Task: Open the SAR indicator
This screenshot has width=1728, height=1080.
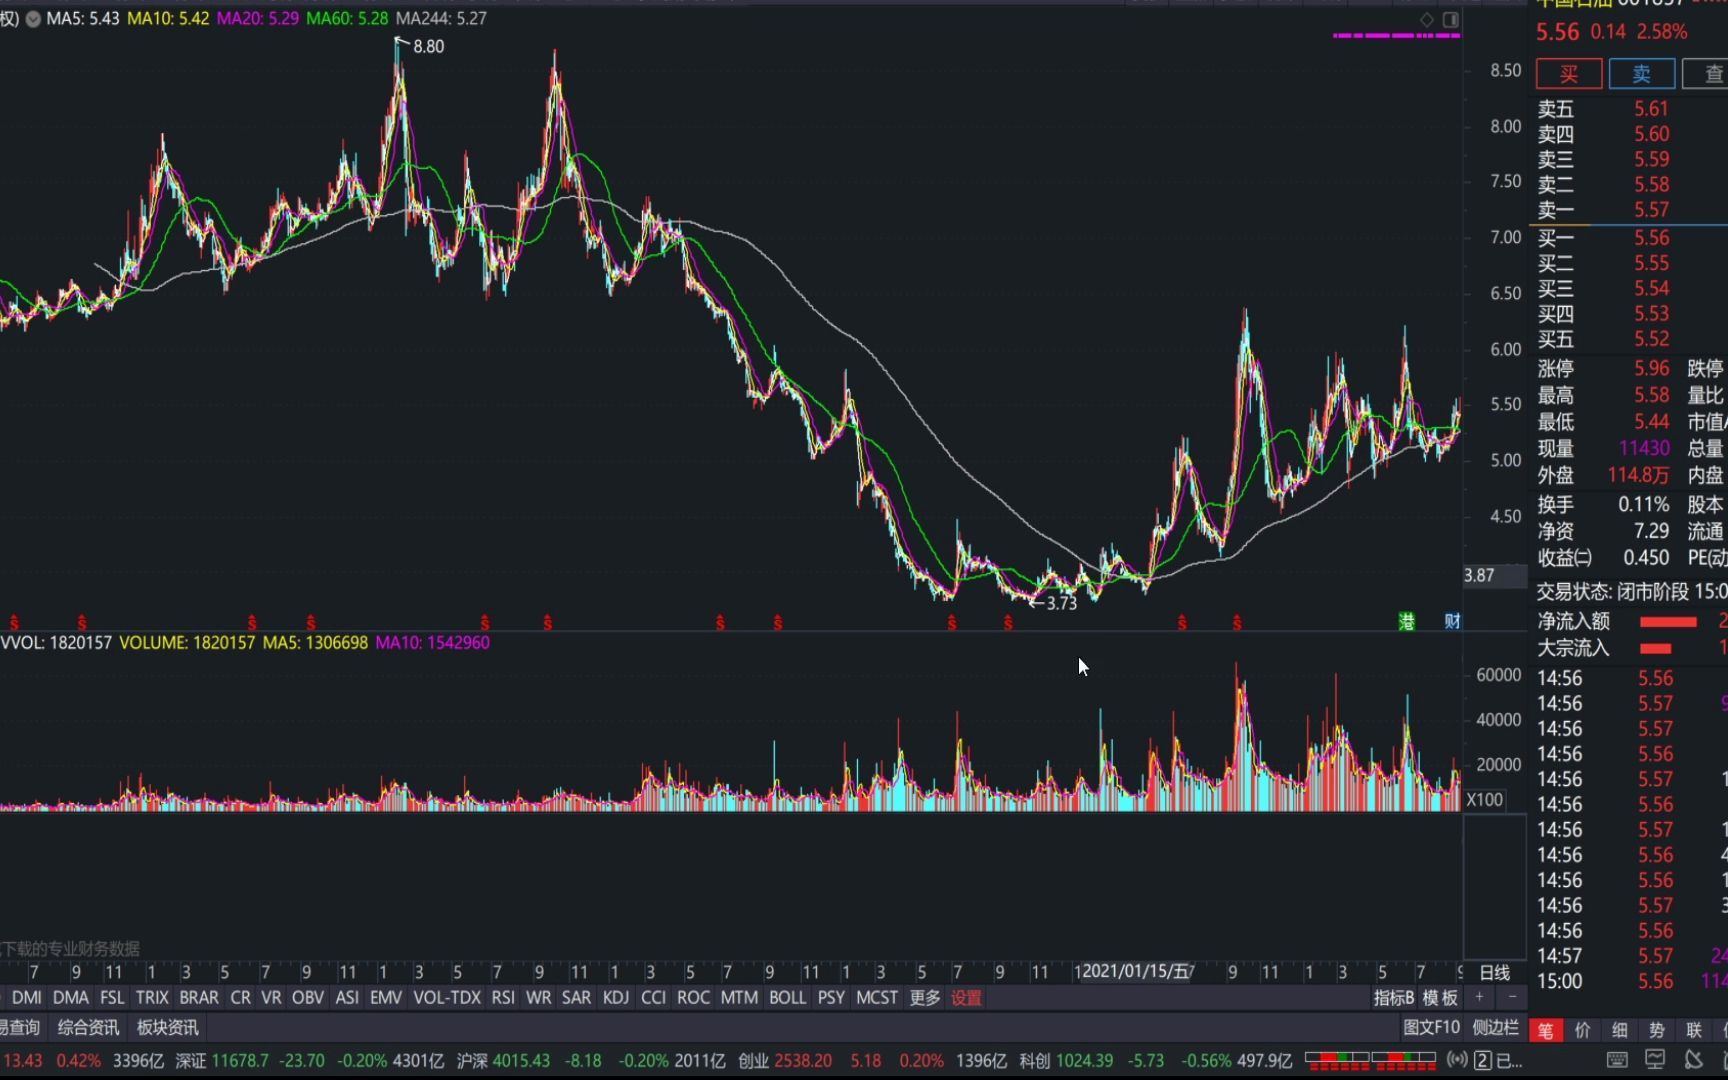Action: click(576, 998)
